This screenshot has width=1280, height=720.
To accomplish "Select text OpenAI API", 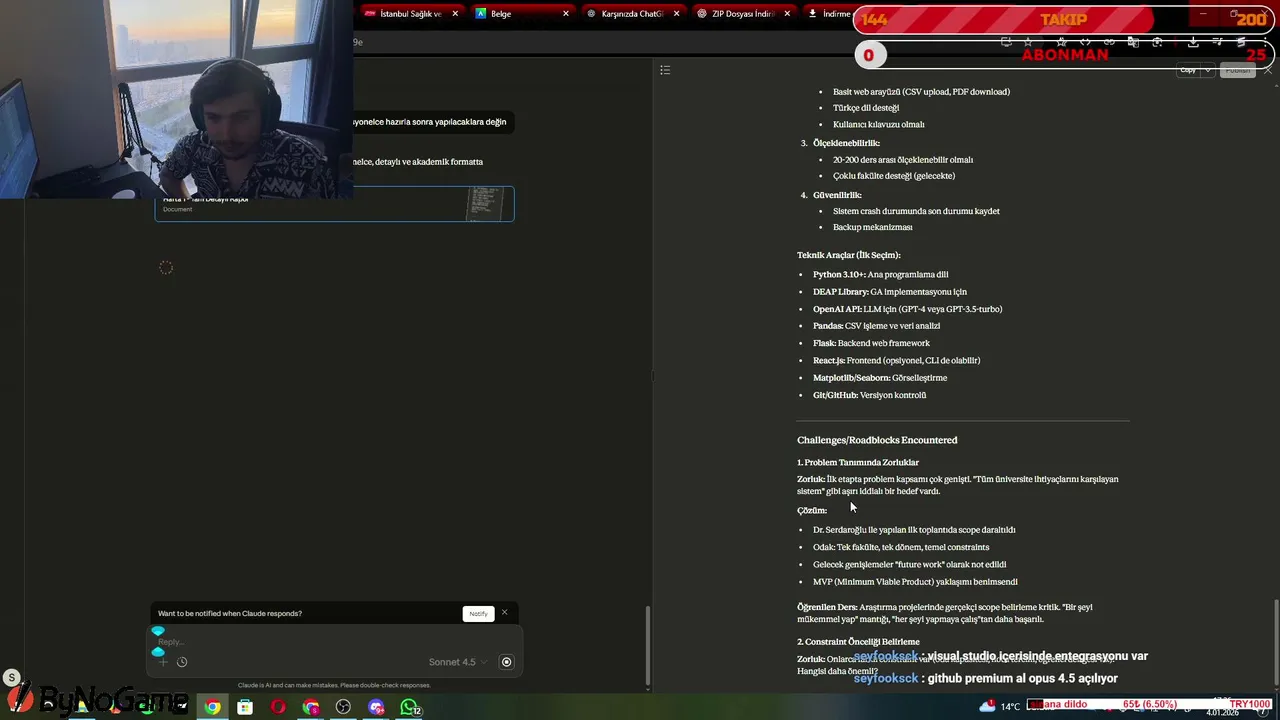I will 837,309.
